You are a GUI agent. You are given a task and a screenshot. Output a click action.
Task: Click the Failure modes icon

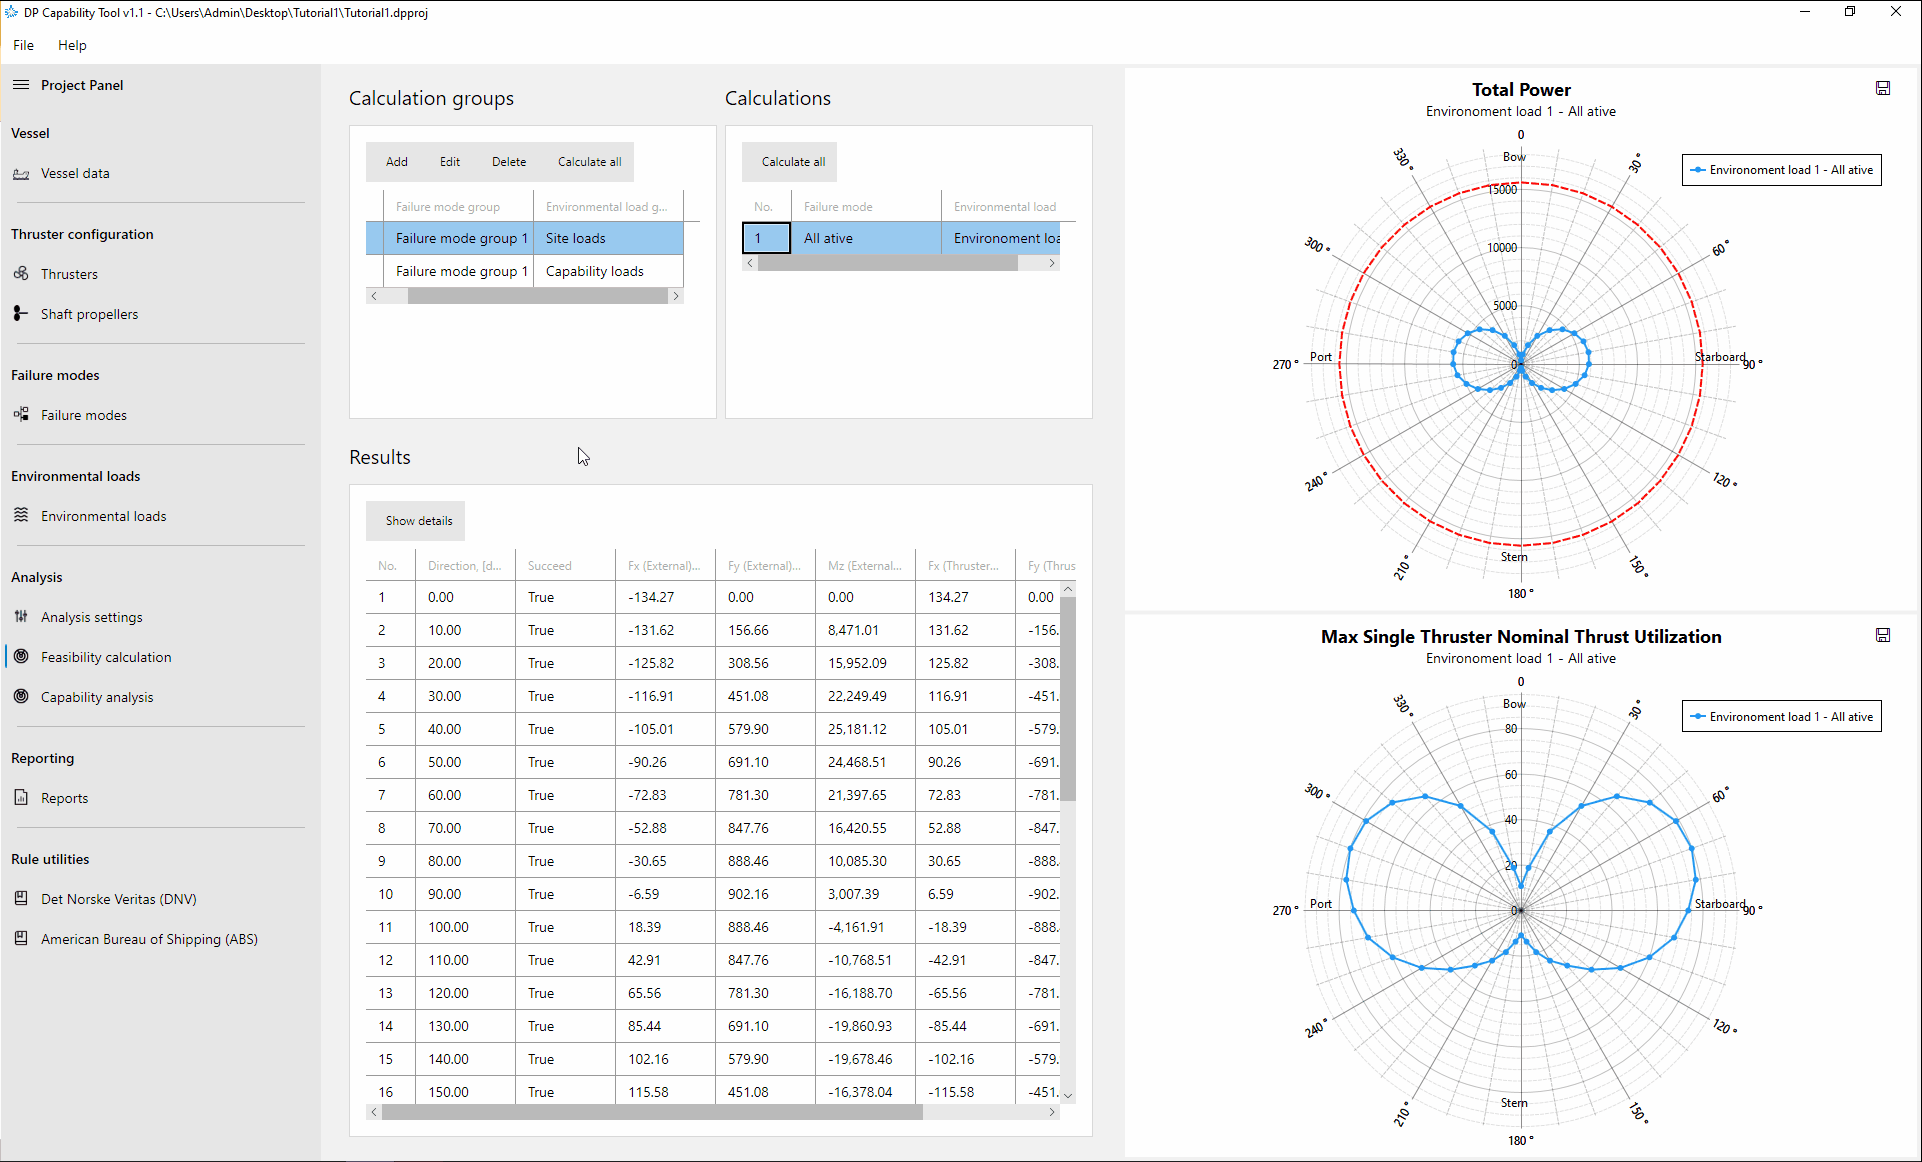tap(21, 415)
